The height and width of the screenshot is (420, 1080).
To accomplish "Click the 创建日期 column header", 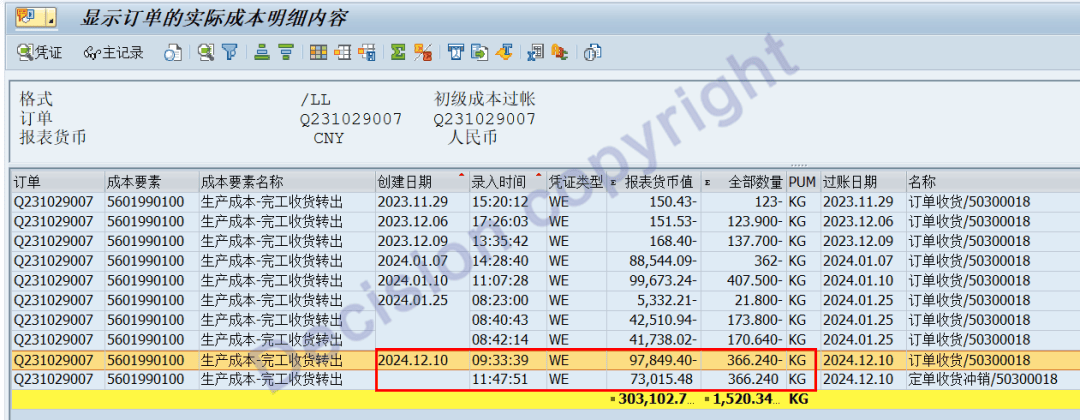I will [x=404, y=182].
